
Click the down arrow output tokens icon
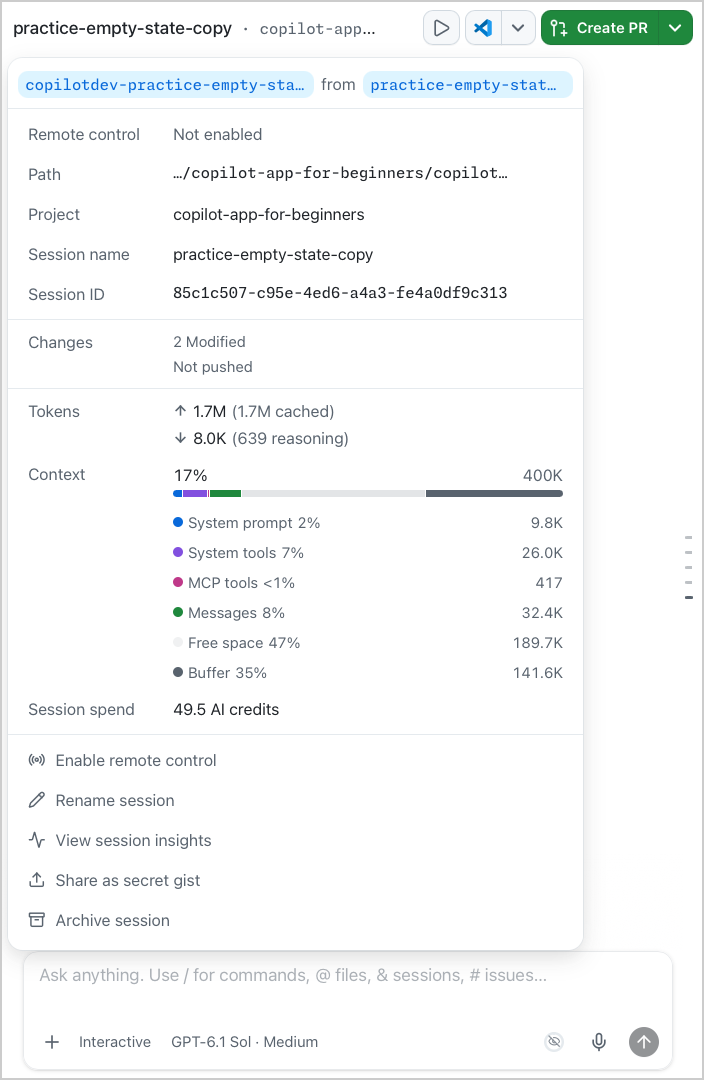point(180,438)
